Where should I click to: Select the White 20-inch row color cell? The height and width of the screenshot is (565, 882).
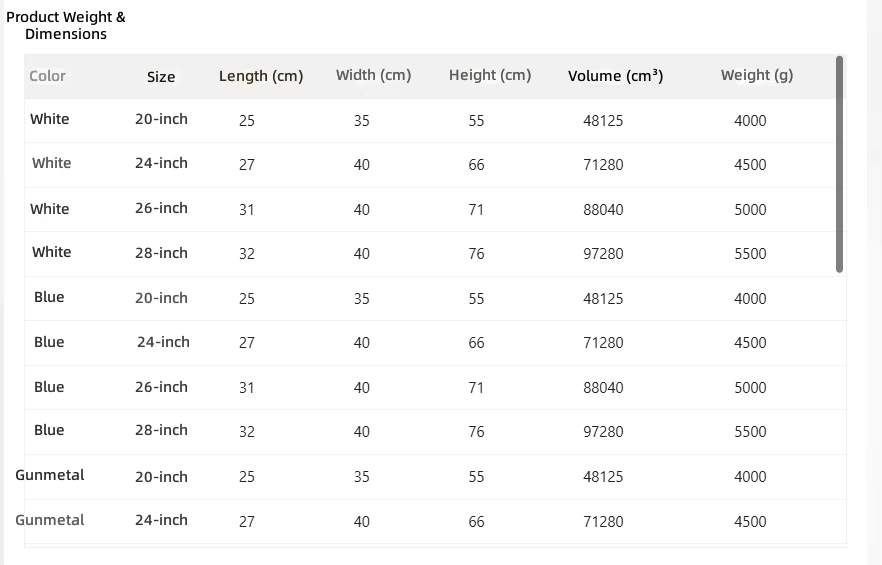(x=50, y=119)
